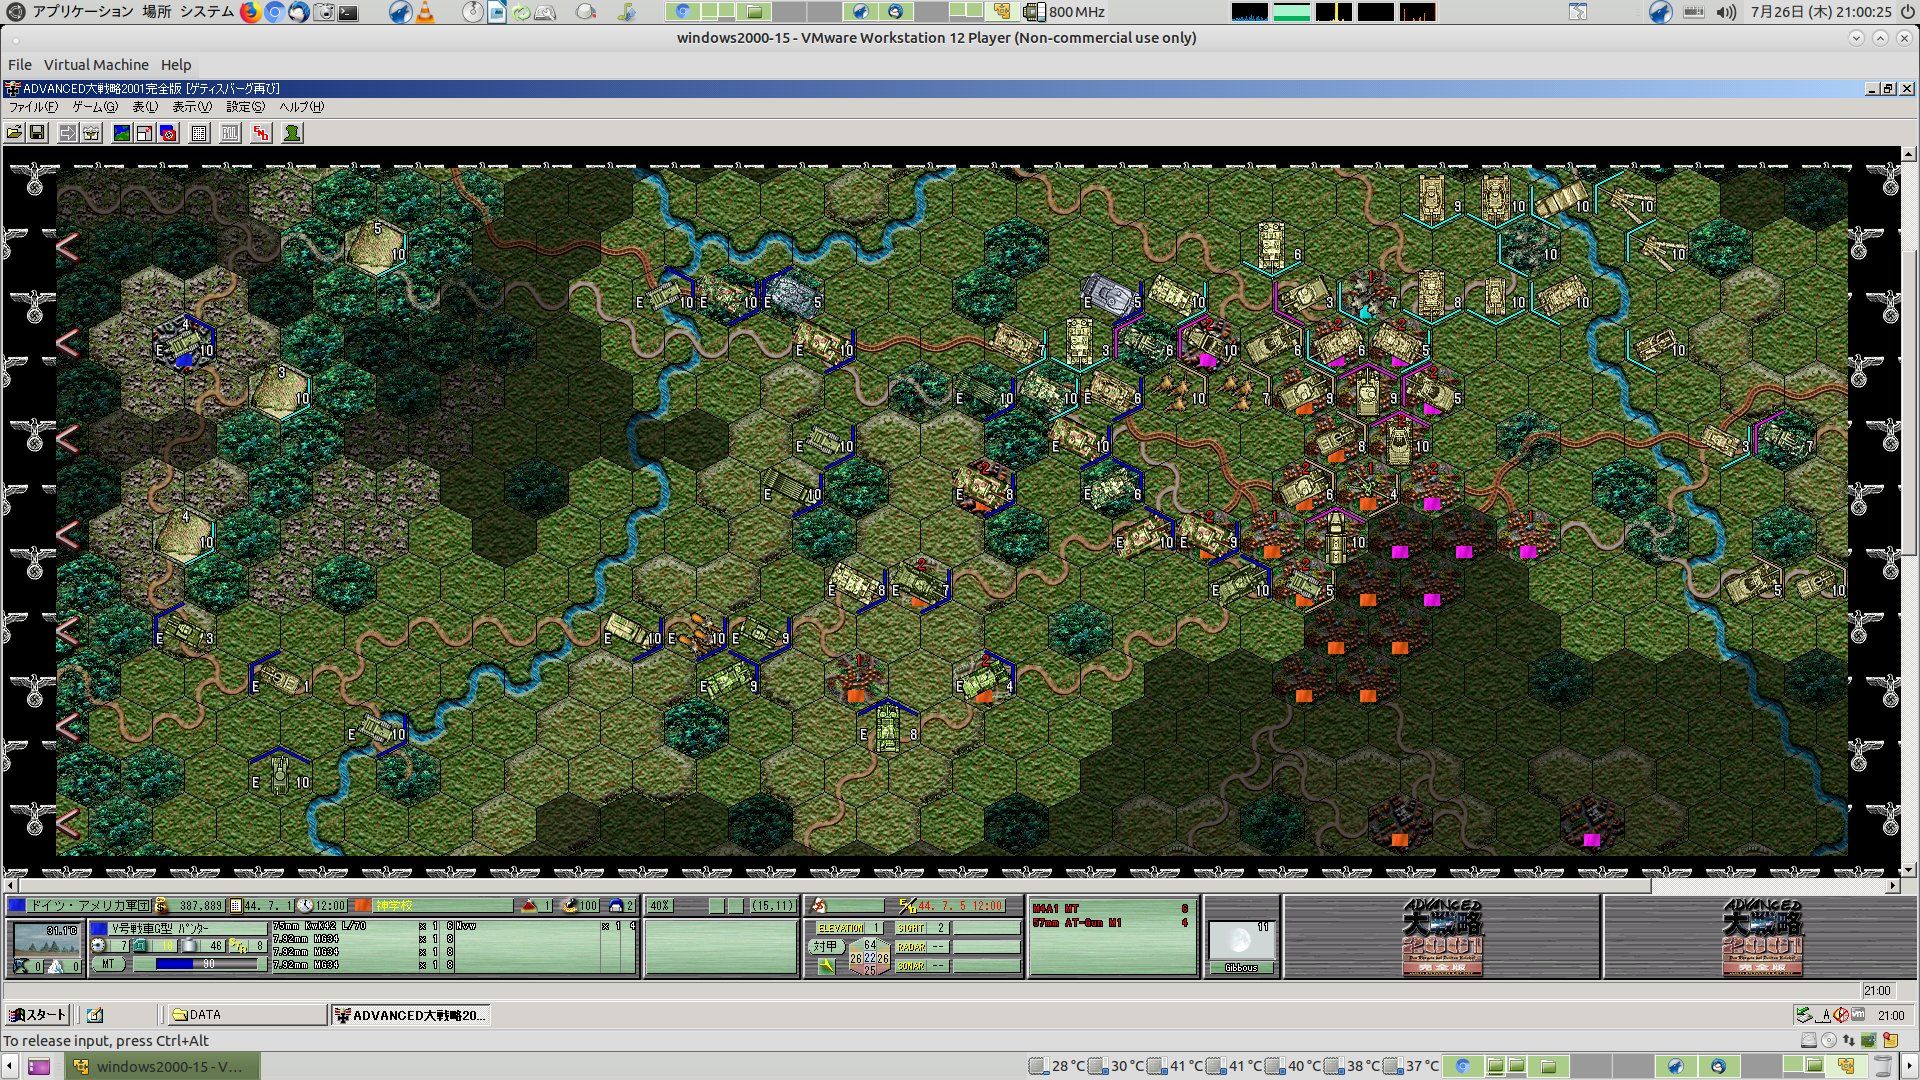Click the show desktop quick launch icon

coord(95,1015)
